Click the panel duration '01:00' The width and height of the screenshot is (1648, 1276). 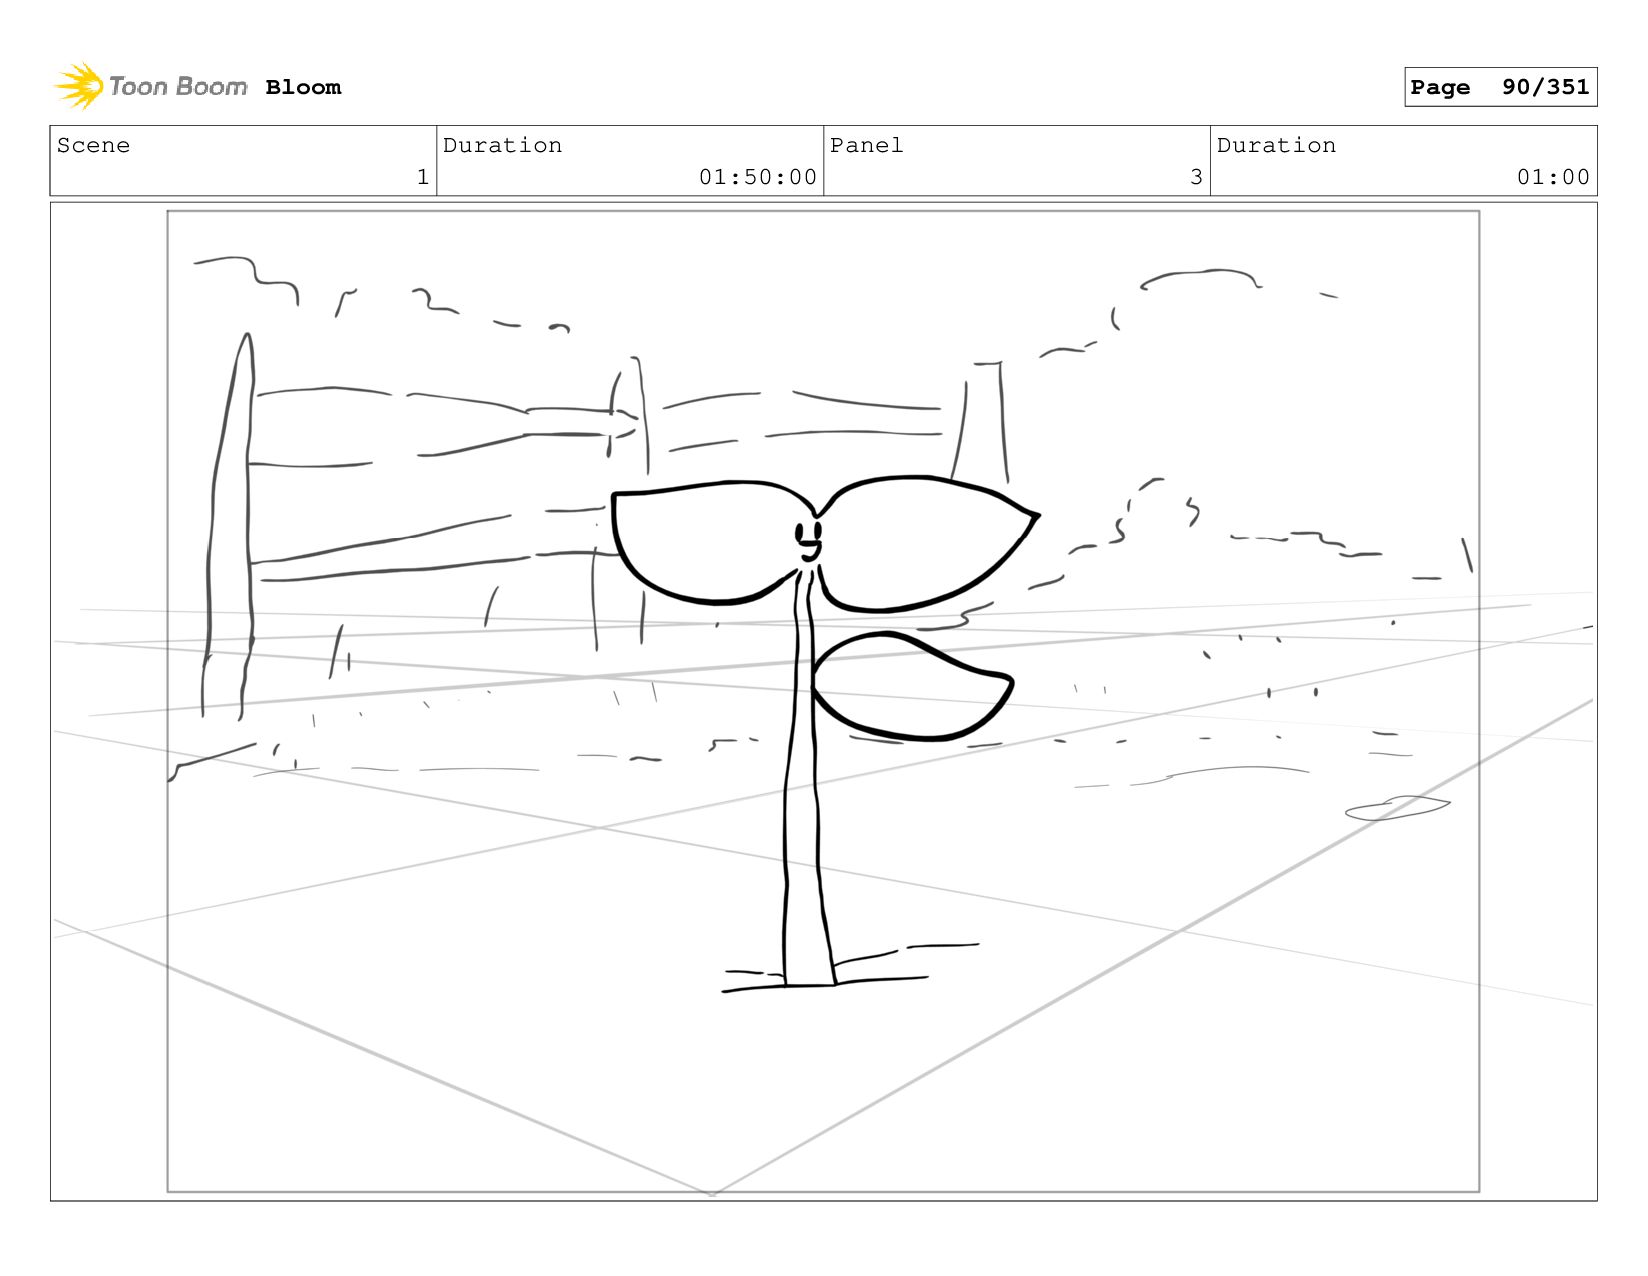(1553, 177)
